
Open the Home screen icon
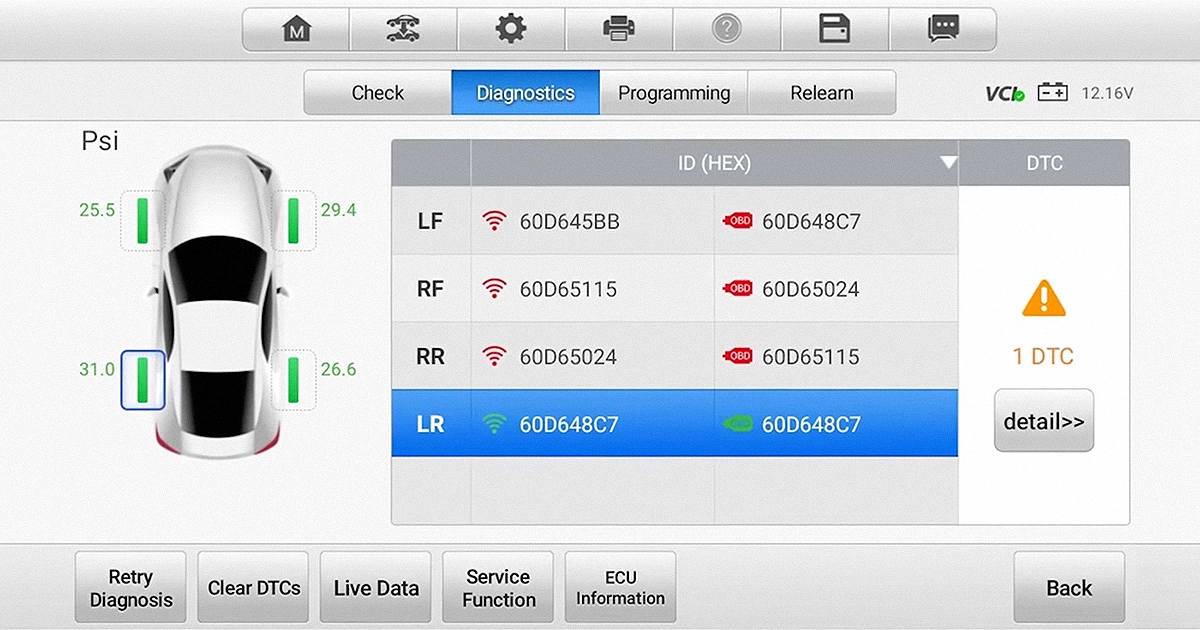[x=295, y=29]
